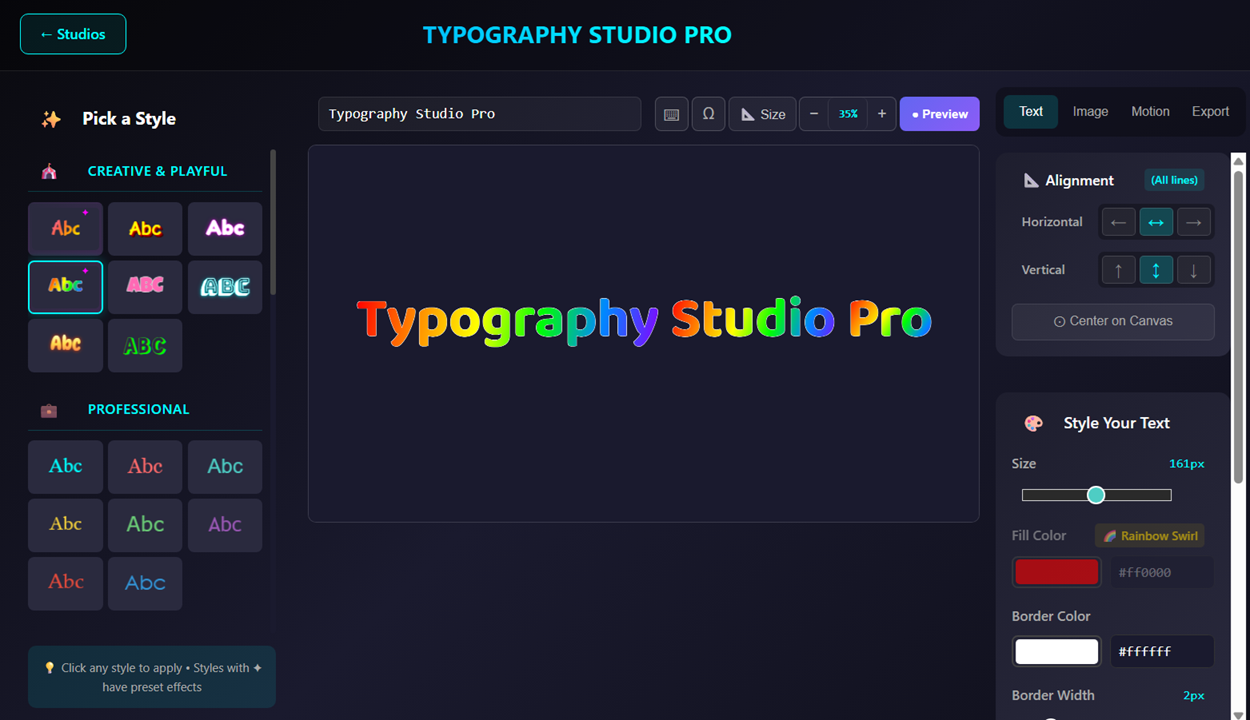Select horizontal center alignment toggle

1156,222
